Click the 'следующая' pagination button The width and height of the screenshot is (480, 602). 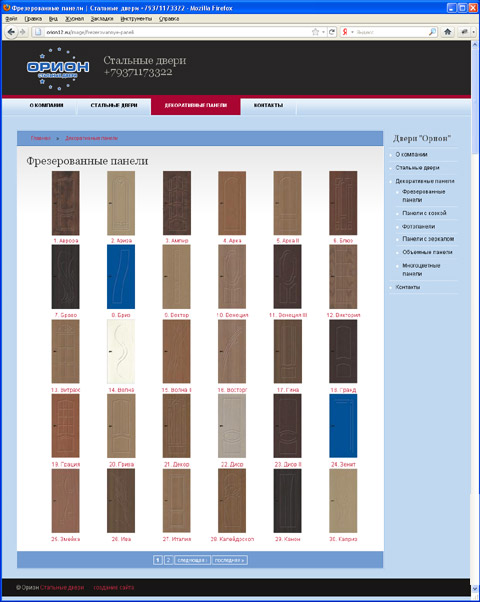pyautogui.click(x=192, y=560)
